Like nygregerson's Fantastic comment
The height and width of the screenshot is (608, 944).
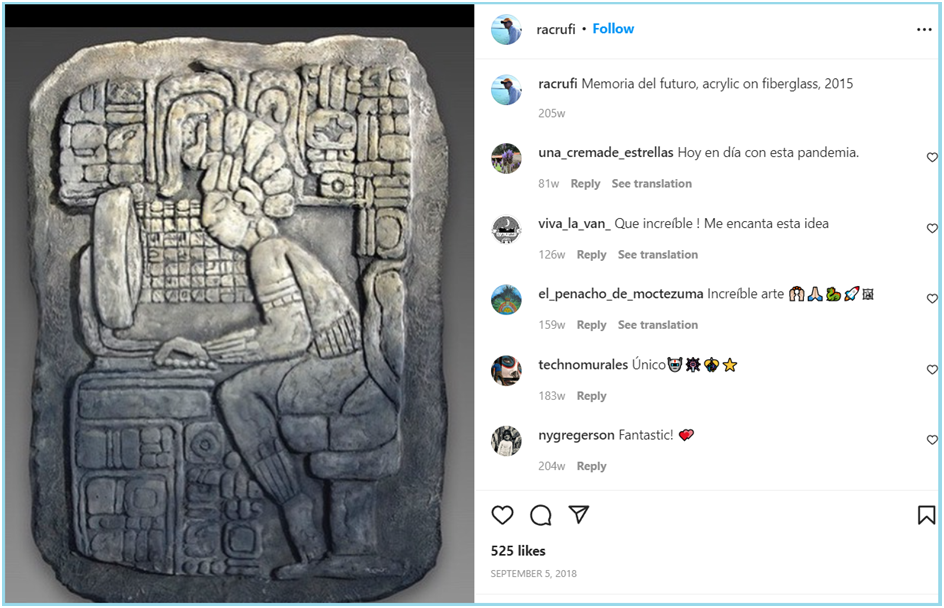(x=932, y=440)
